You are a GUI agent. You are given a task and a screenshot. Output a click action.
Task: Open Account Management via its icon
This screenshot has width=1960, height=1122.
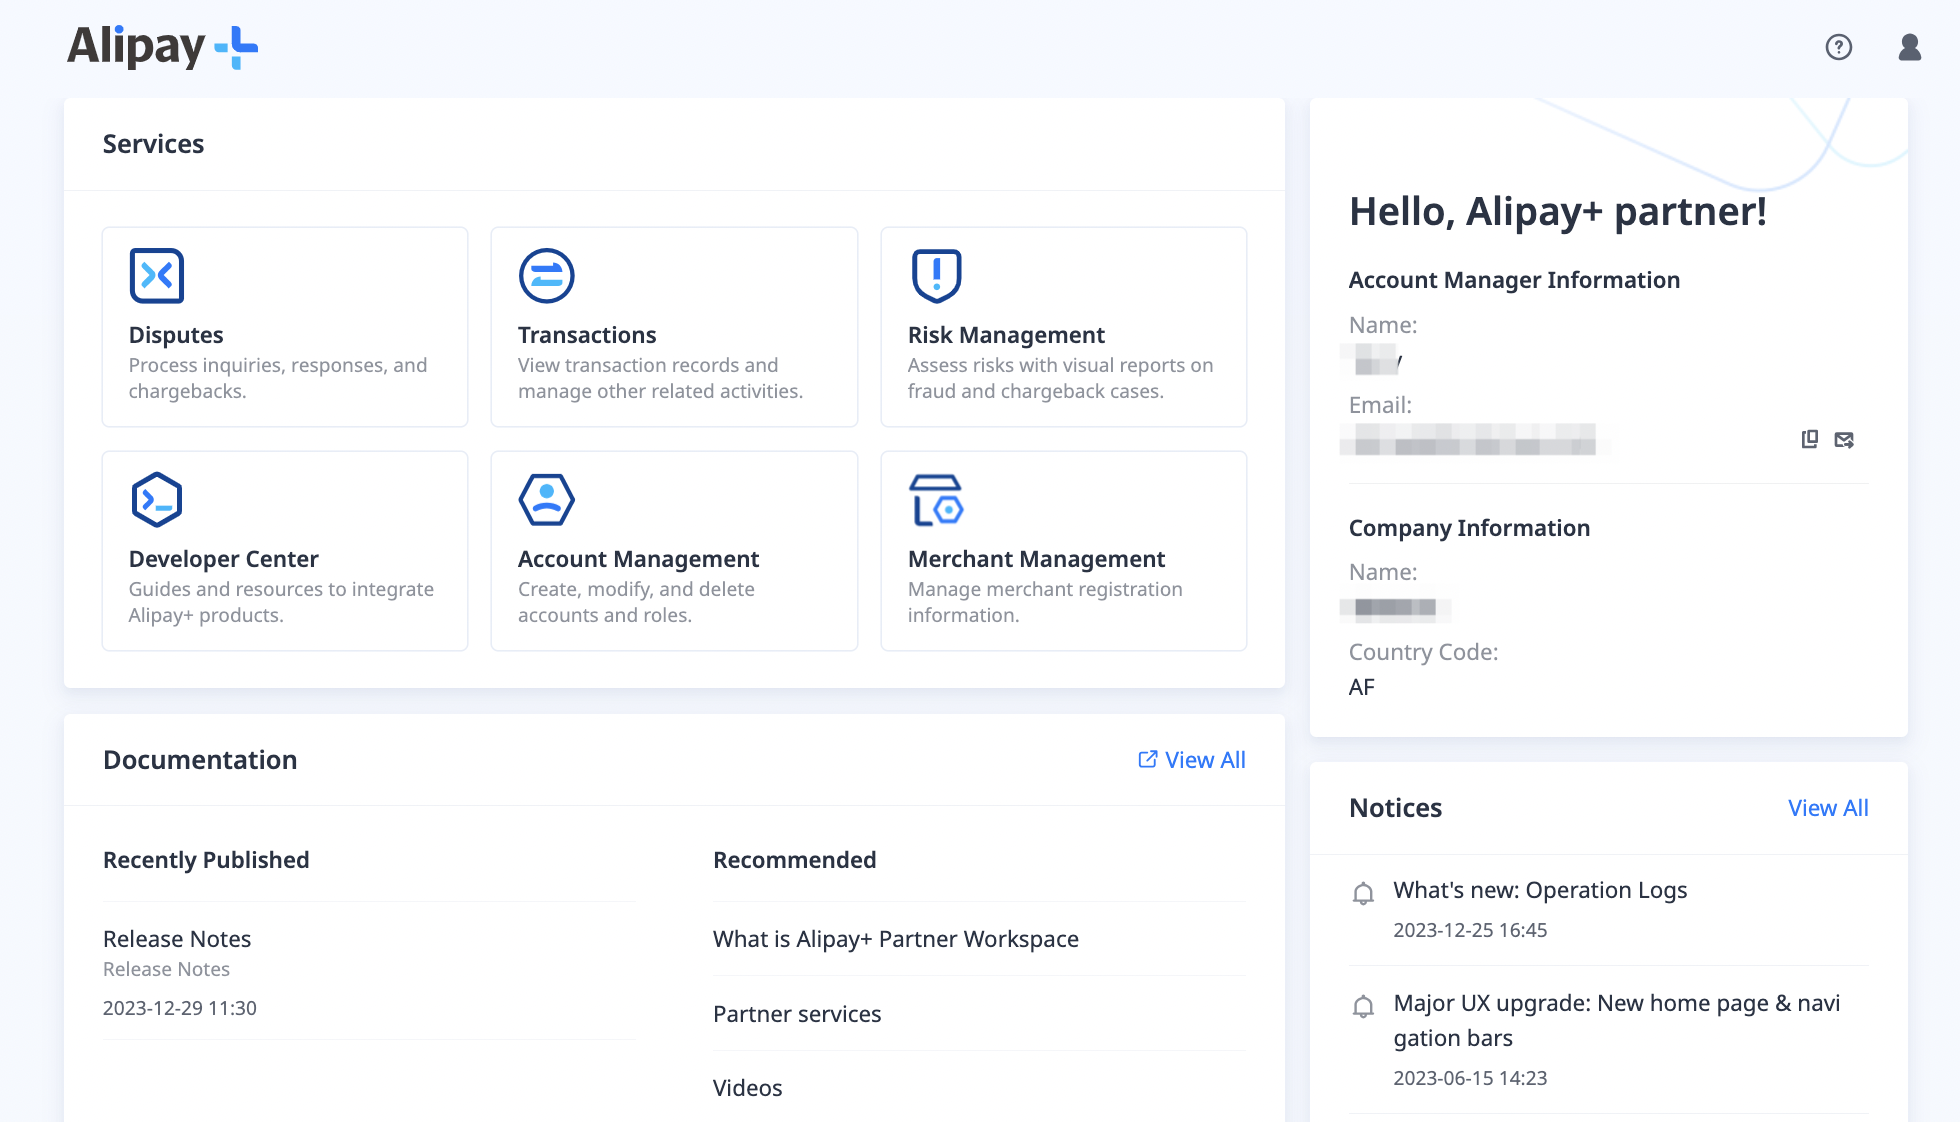click(546, 499)
